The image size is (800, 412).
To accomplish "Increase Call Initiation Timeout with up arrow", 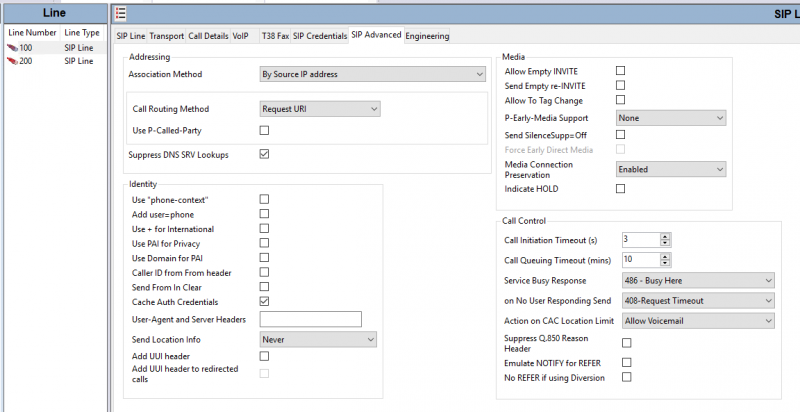I will (x=665, y=237).
